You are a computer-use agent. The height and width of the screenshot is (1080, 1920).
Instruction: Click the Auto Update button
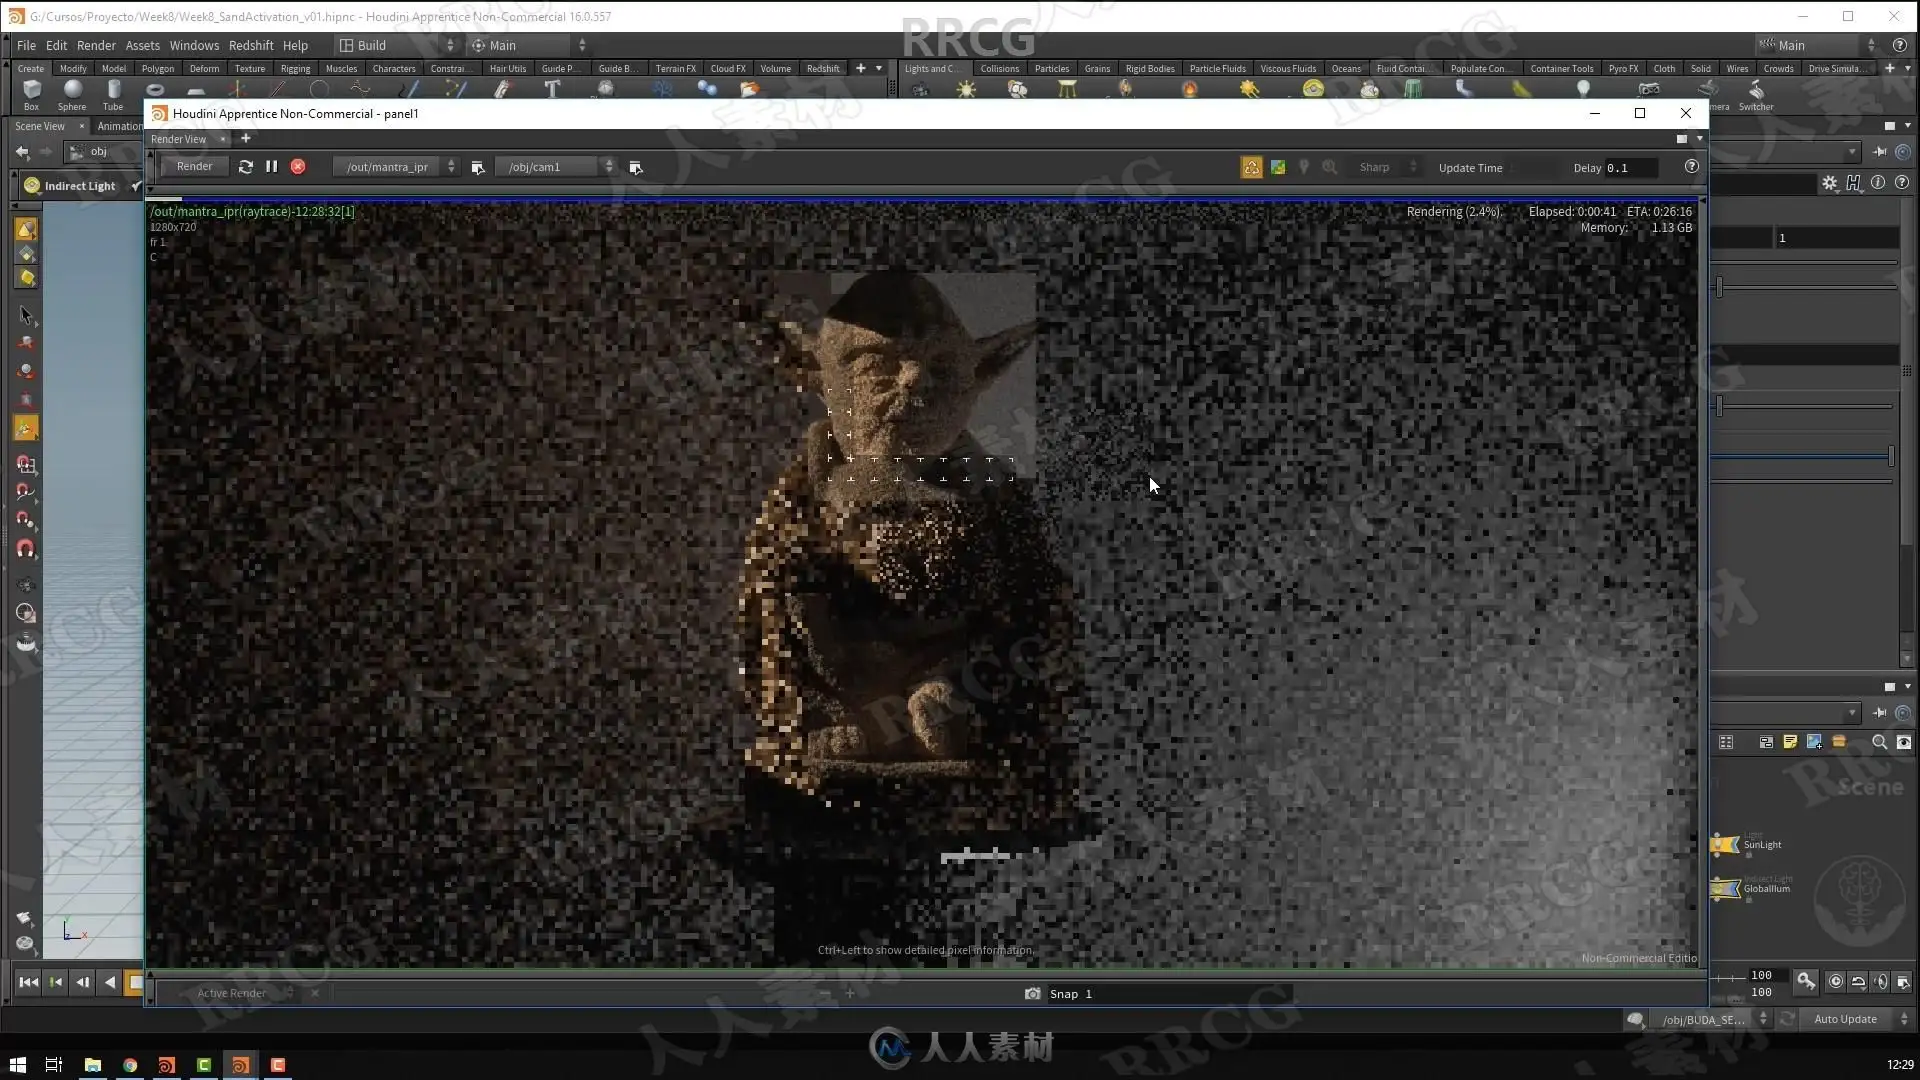(1845, 1019)
